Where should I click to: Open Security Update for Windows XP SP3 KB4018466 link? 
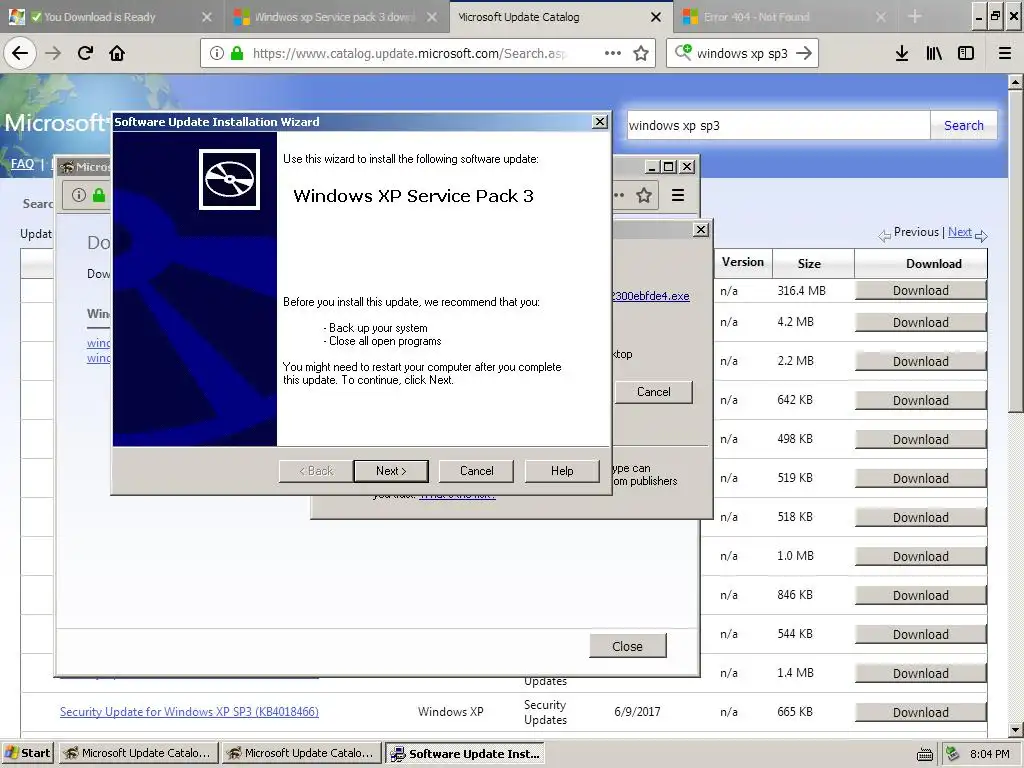click(x=189, y=712)
